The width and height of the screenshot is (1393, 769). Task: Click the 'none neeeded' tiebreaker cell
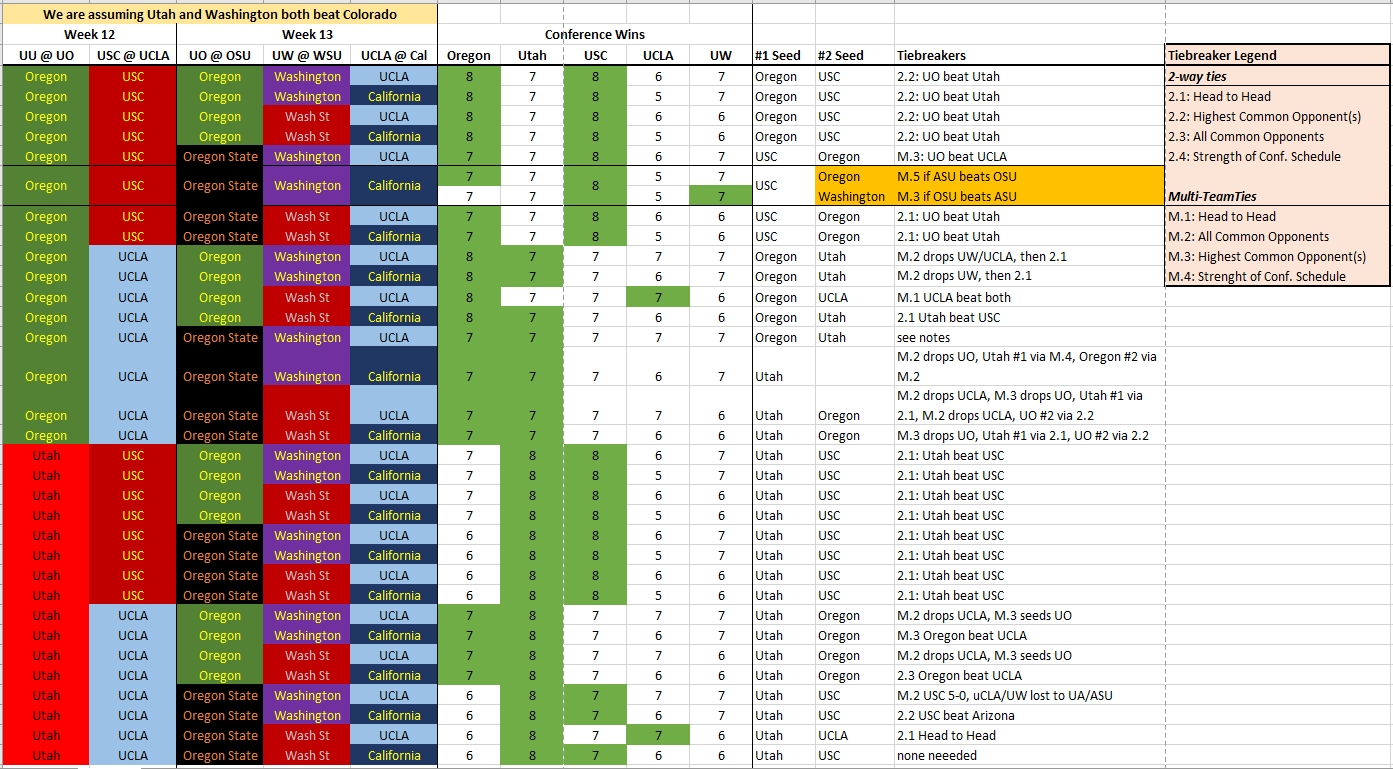pos(1030,755)
